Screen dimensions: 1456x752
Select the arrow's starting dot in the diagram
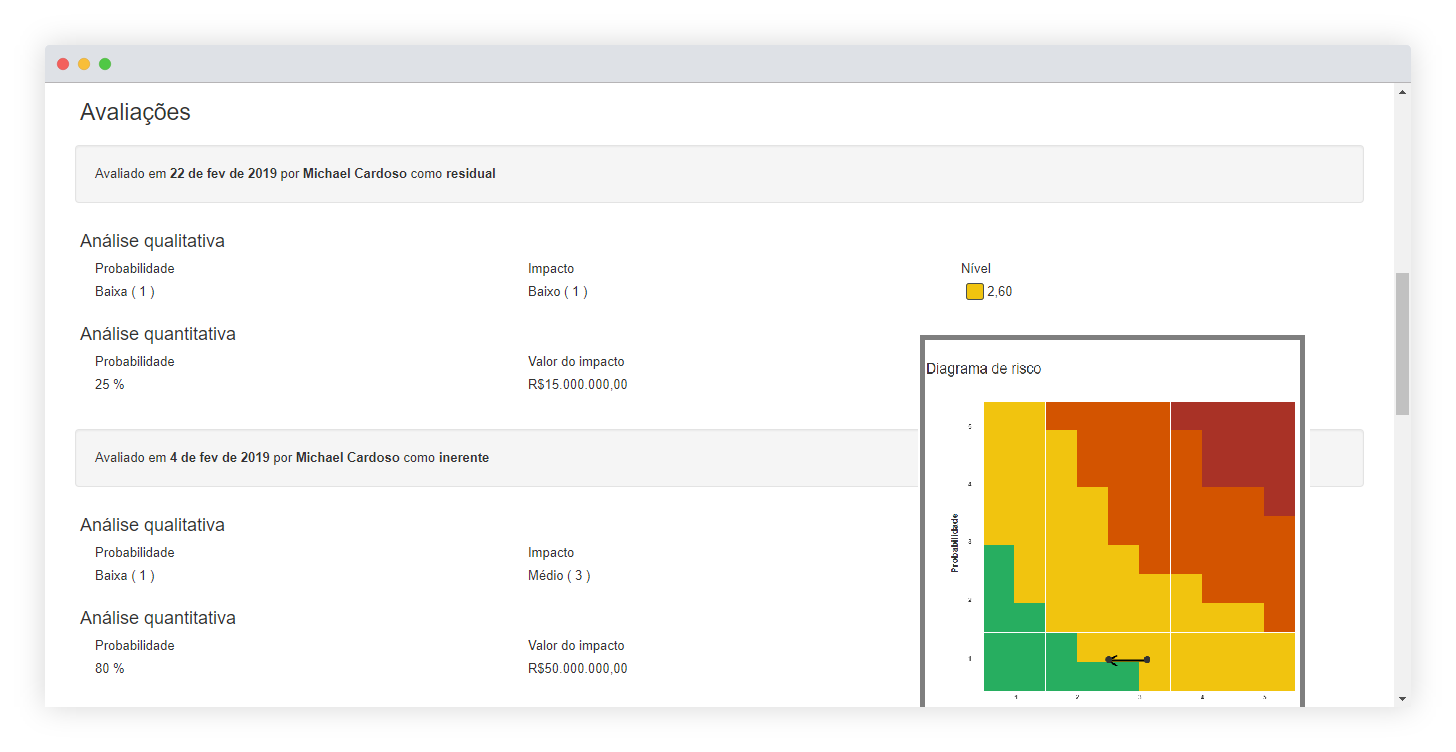[1147, 659]
